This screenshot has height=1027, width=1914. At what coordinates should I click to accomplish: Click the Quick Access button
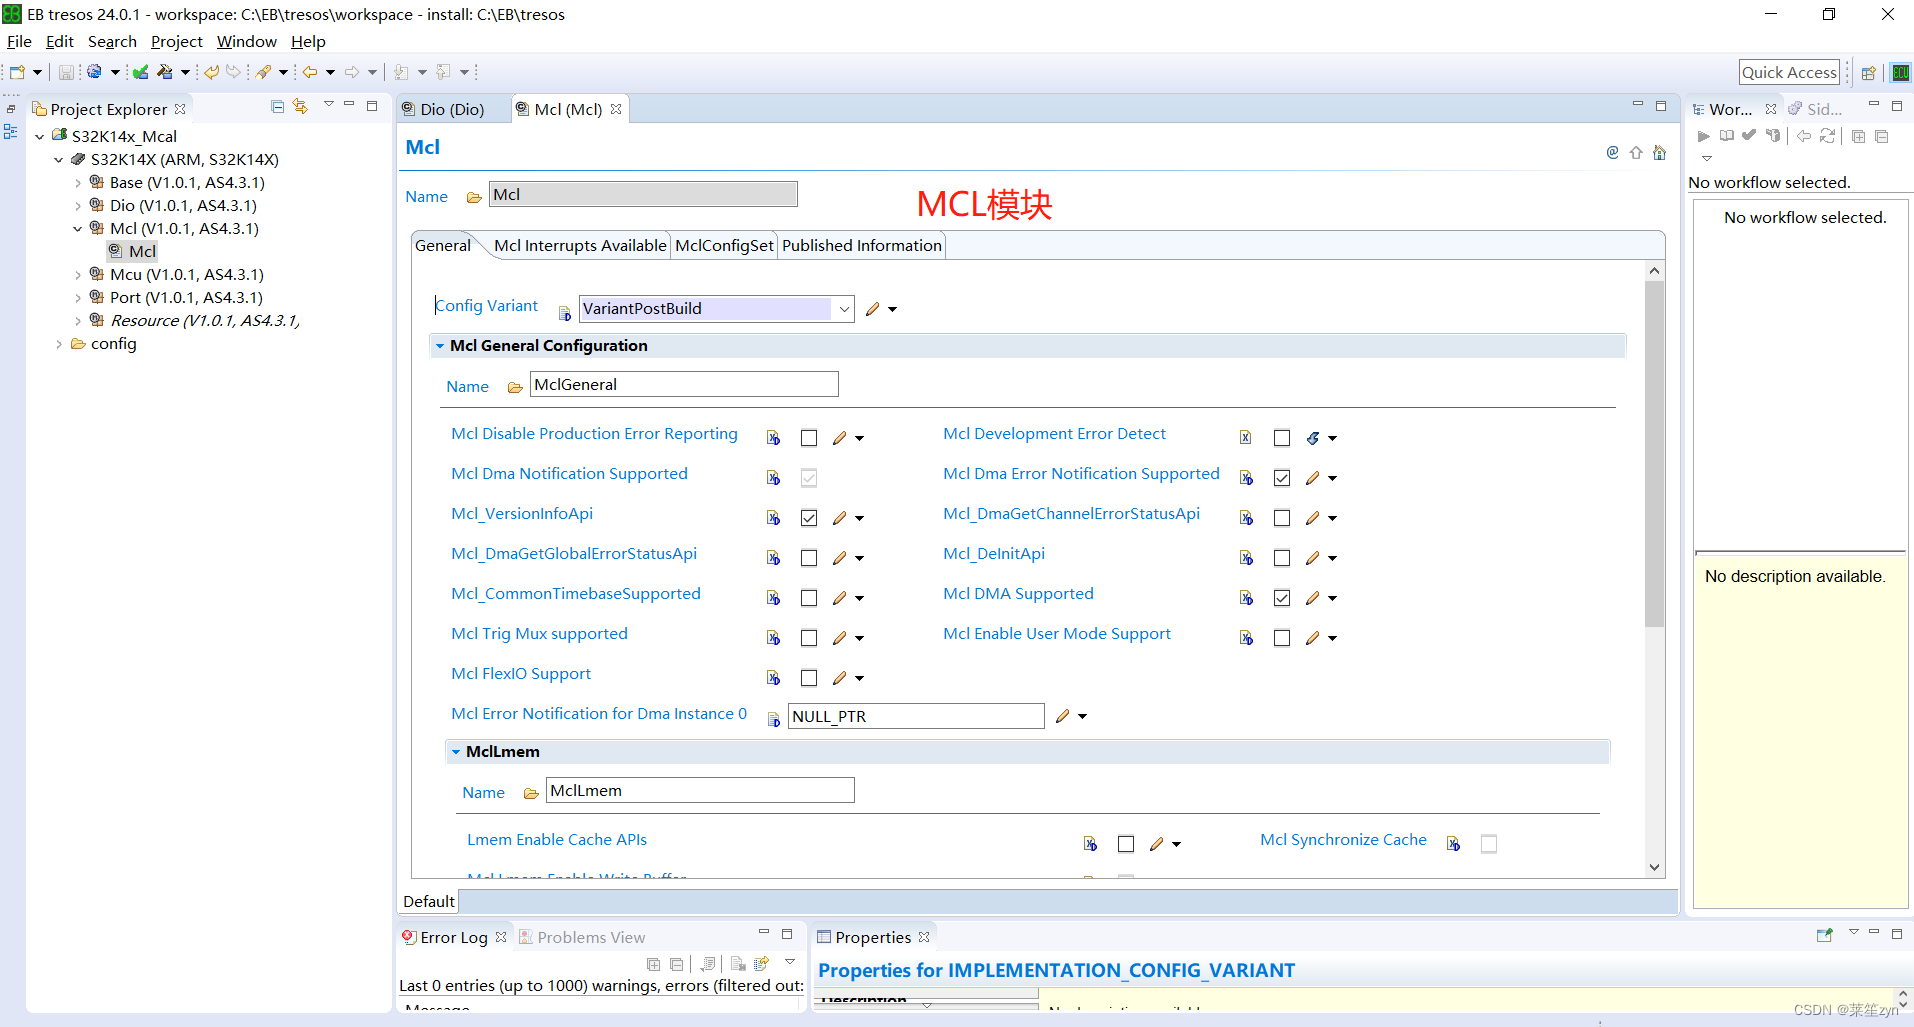pyautogui.click(x=1789, y=71)
